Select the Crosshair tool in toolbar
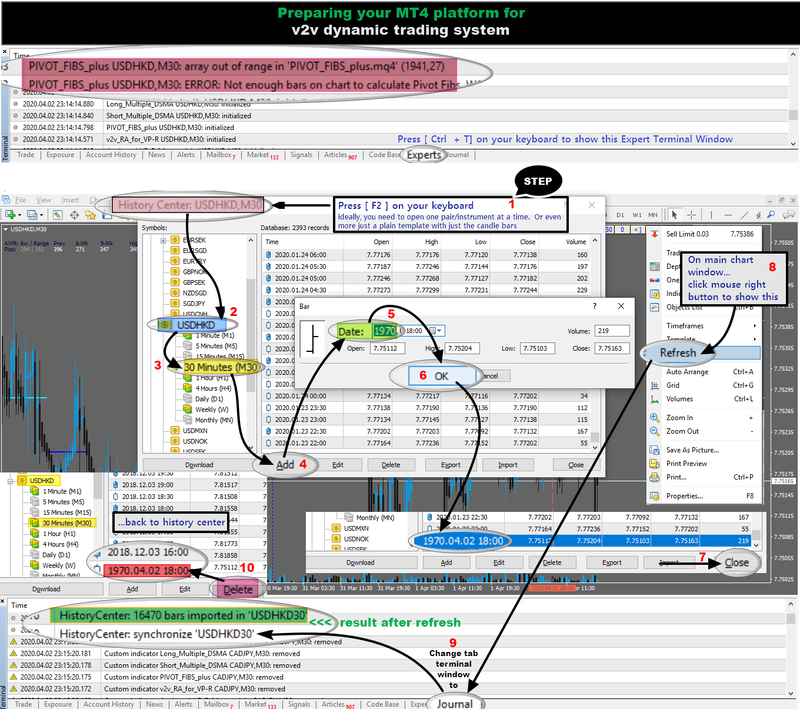Viewport: 800px width, 709px height. pos(691,215)
